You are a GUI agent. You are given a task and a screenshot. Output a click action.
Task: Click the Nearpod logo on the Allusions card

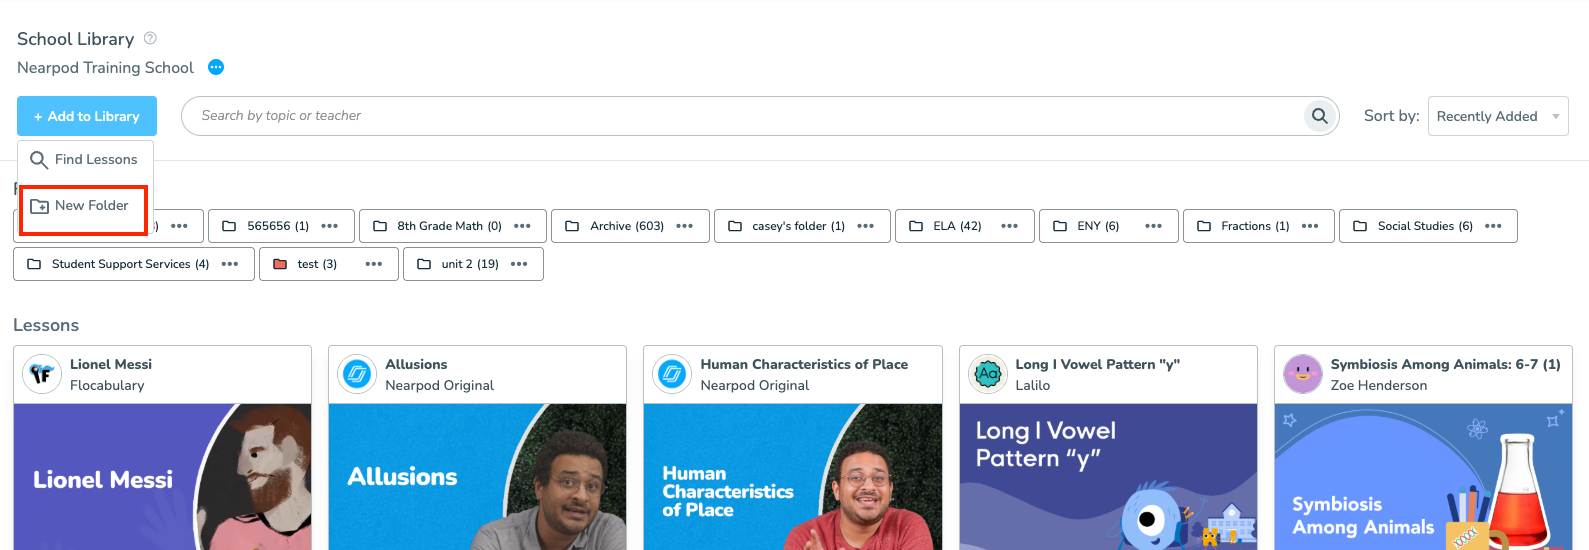[357, 374]
